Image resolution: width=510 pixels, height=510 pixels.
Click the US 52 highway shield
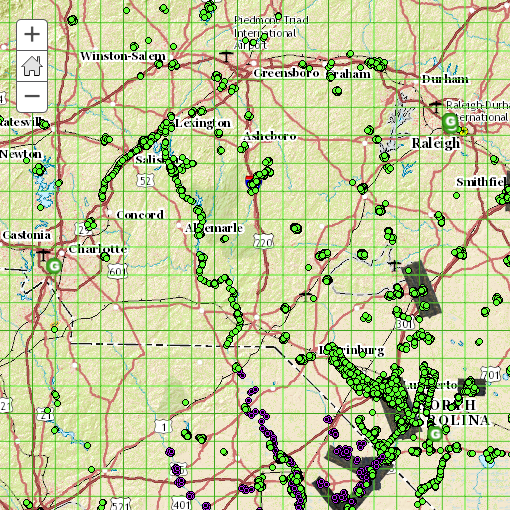[146, 180]
